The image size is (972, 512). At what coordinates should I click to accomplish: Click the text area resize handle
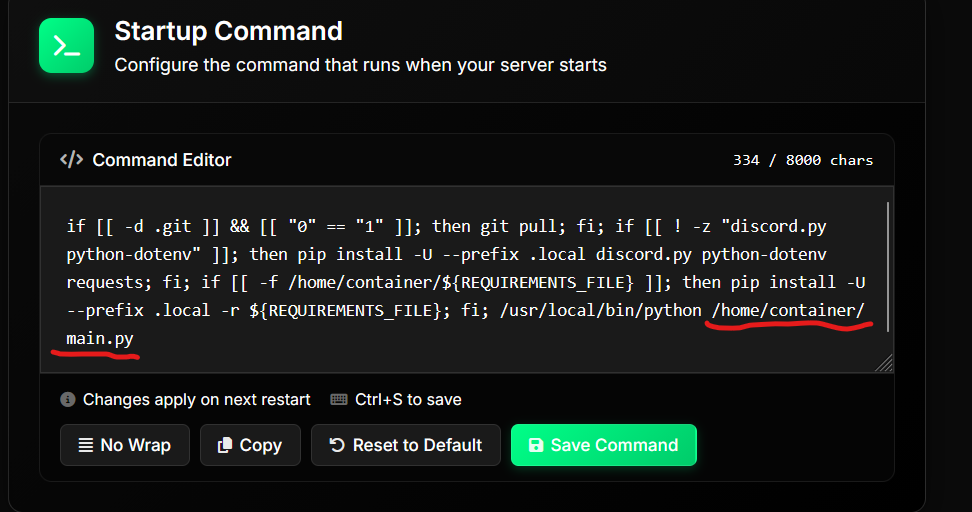click(x=885, y=364)
